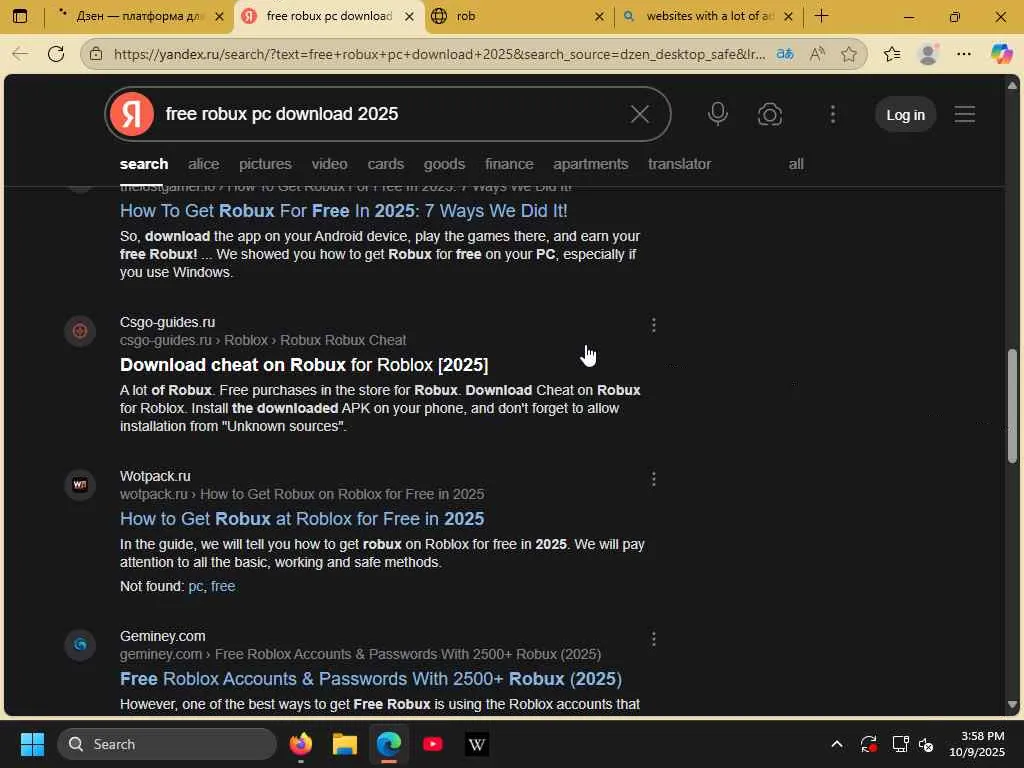
Task: Click the Wotpack.ru site name
Action: (155, 476)
